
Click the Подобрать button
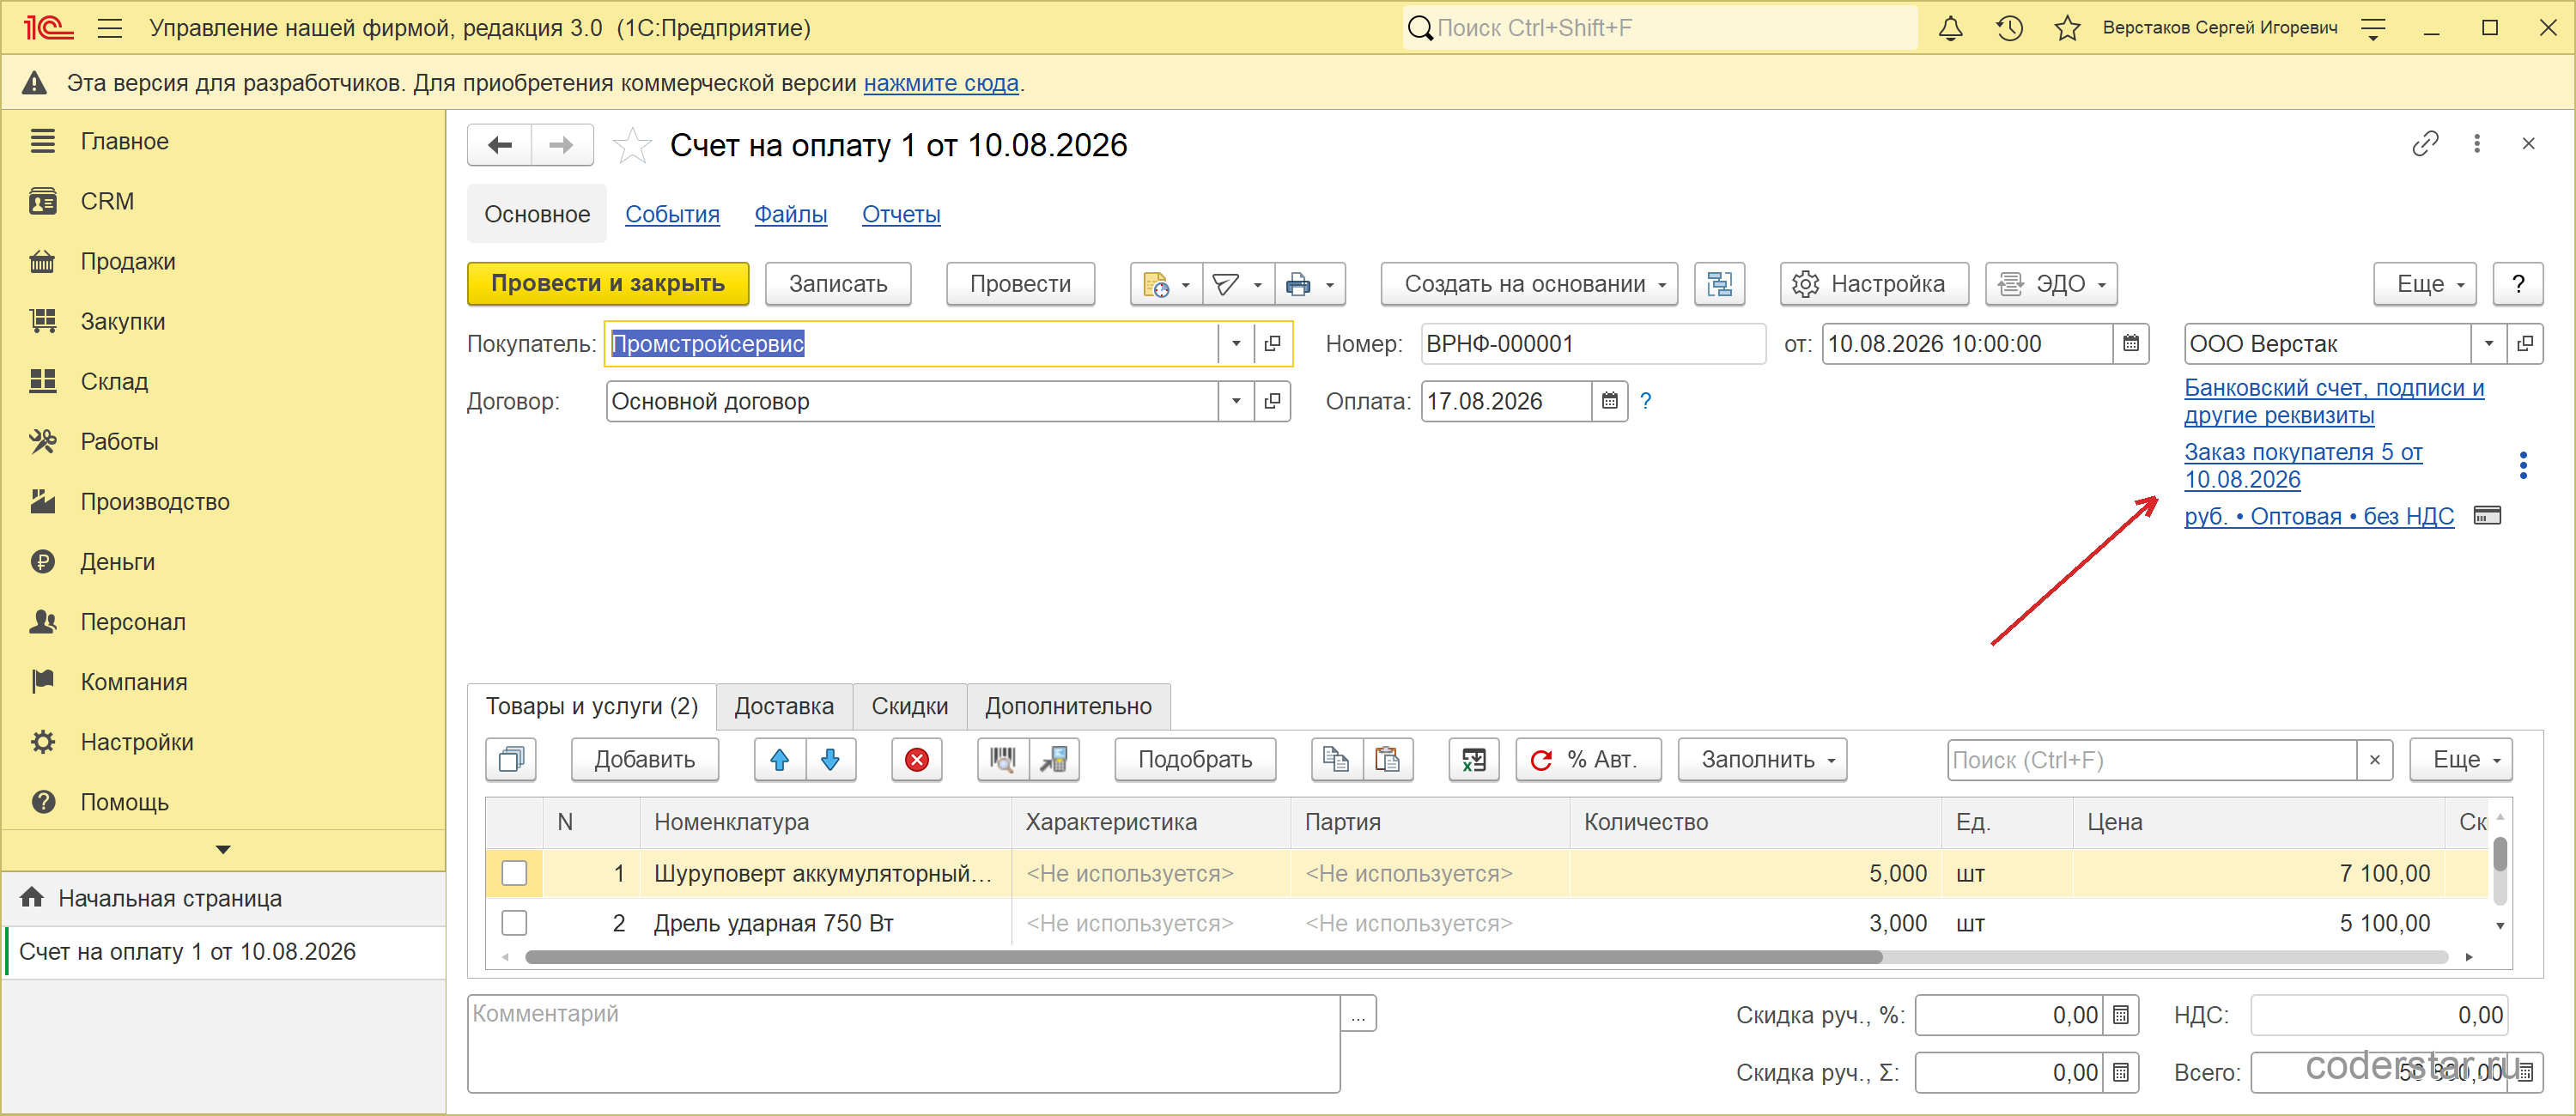[x=1195, y=760]
